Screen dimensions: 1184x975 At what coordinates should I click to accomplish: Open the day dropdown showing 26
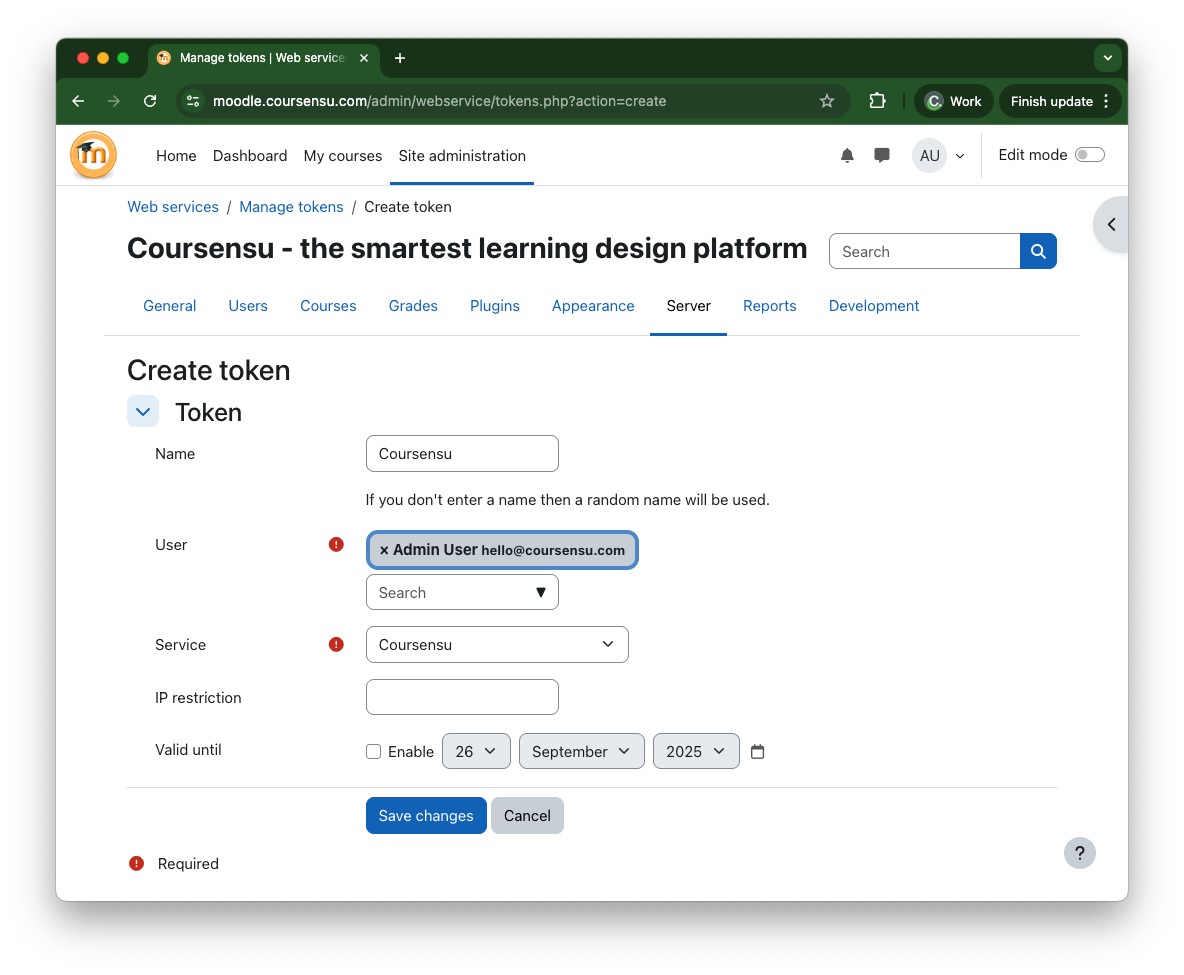476,751
